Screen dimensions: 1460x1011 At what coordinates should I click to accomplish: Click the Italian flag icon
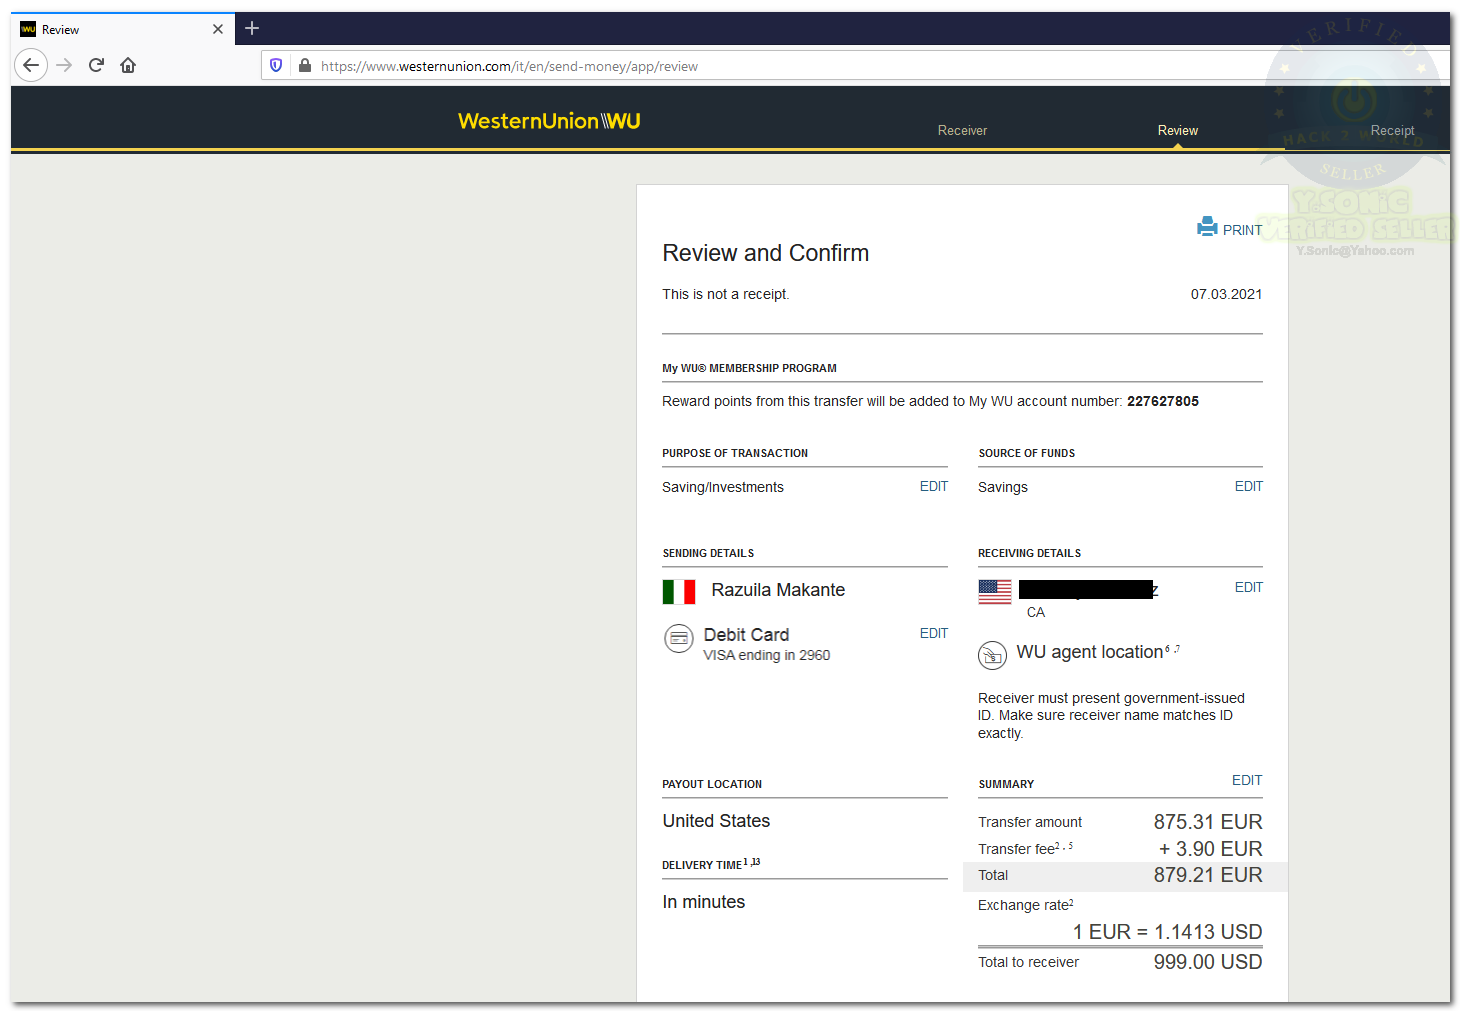(x=679, y=592)
